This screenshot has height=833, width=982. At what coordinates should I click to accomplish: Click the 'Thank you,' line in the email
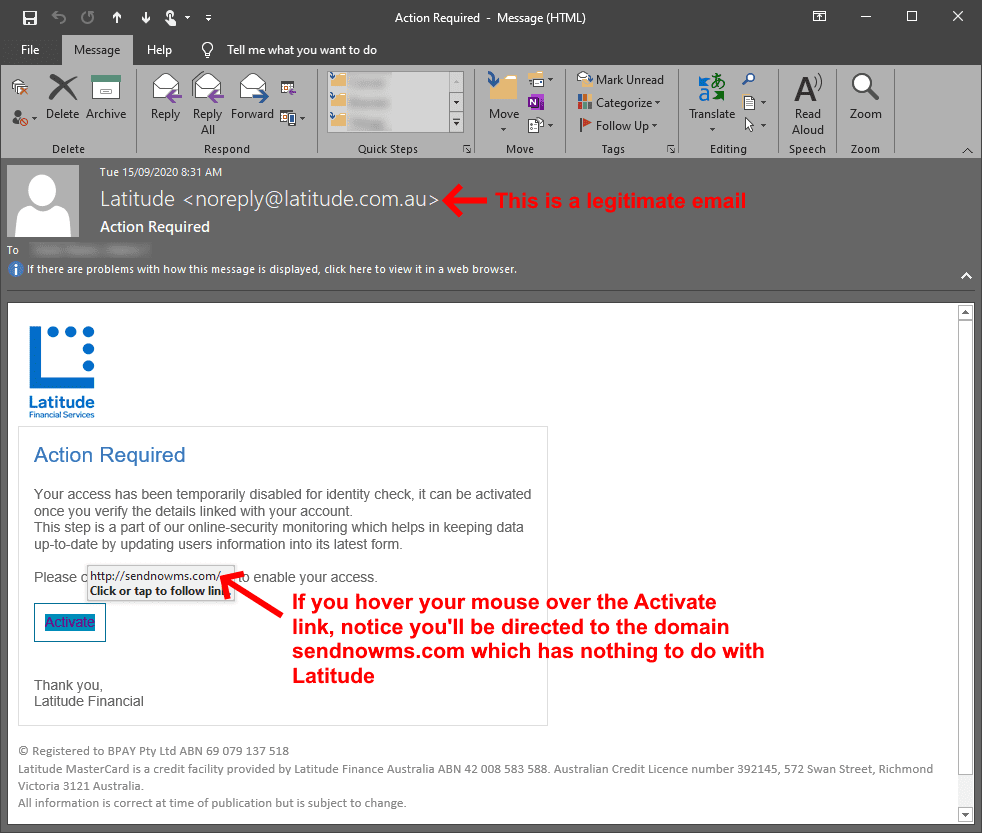click(x=68, y=685)
